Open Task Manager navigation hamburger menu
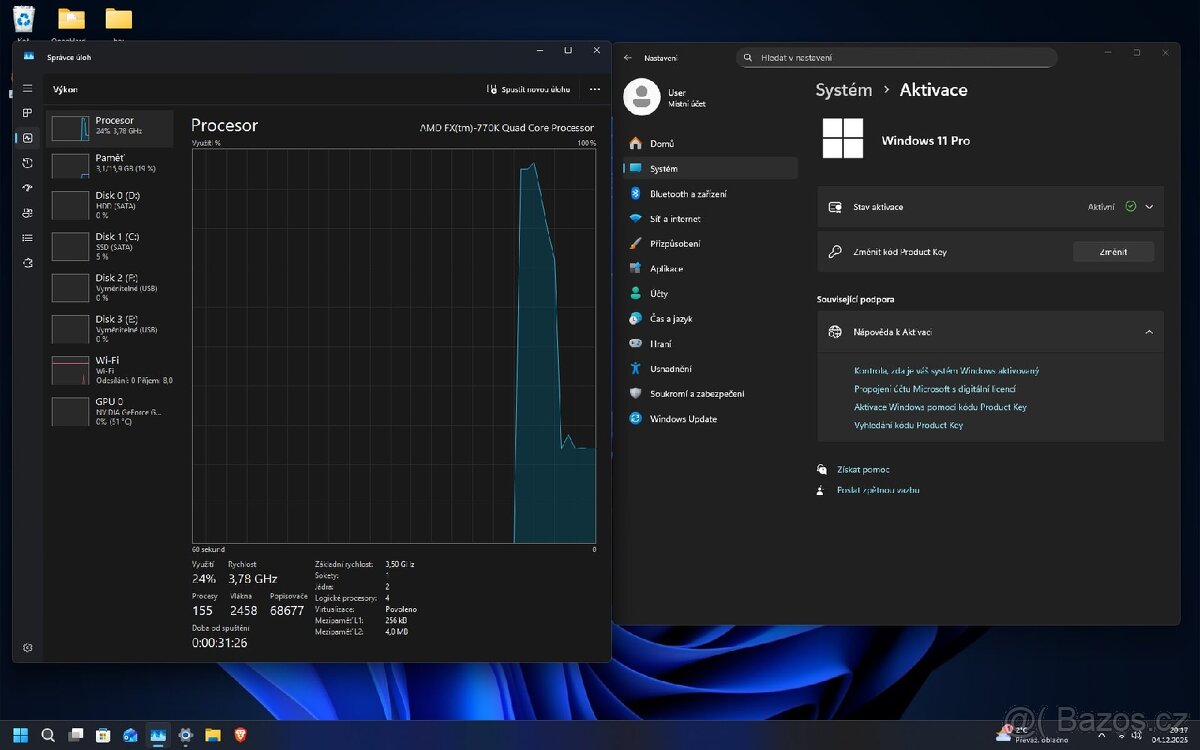 coord(26,88)
